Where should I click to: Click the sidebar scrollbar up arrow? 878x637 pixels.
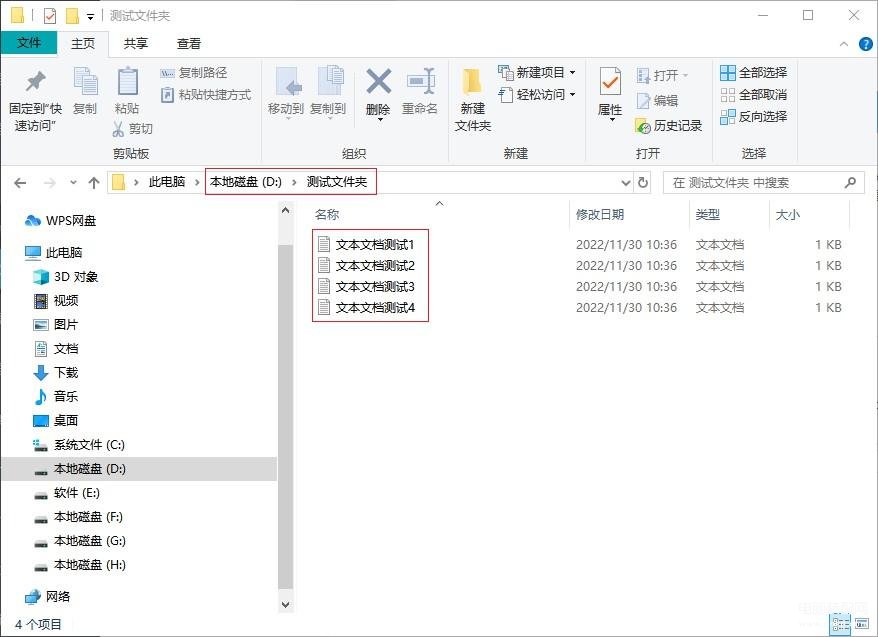[x=285, y=210]
